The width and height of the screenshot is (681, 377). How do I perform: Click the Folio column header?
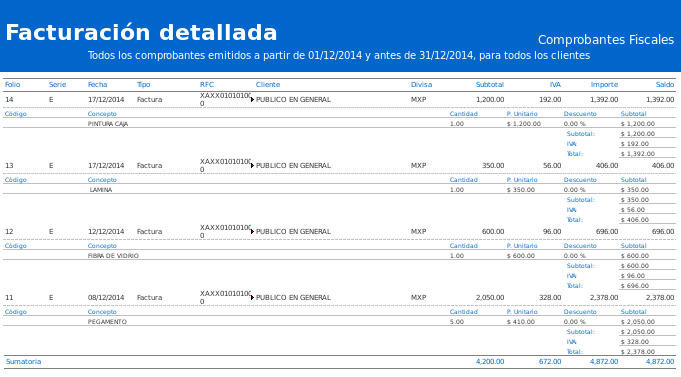click(13, 85)
